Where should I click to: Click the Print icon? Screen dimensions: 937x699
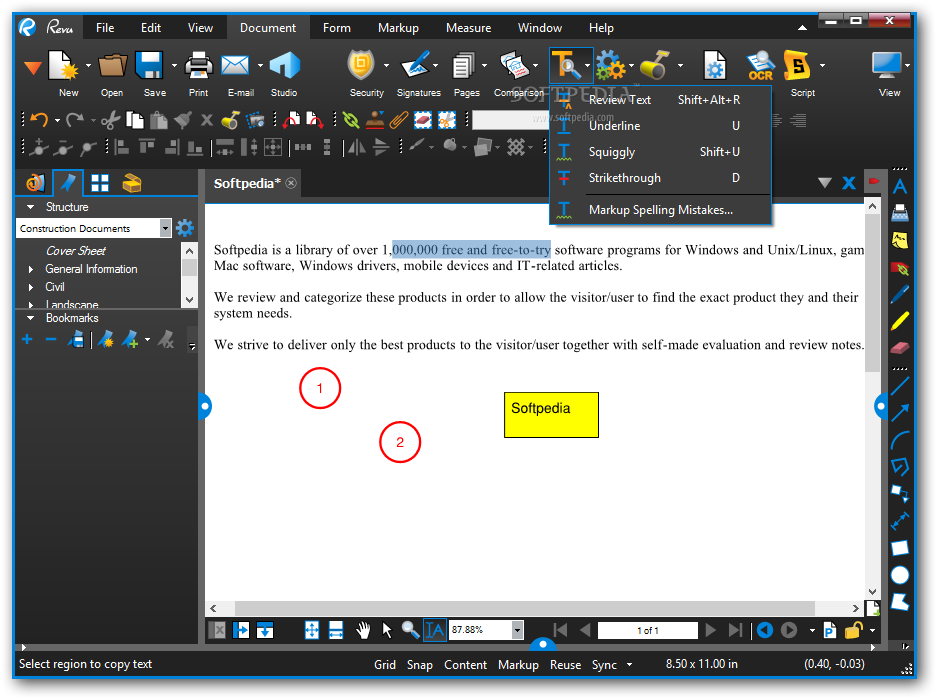tap(198, 66)
